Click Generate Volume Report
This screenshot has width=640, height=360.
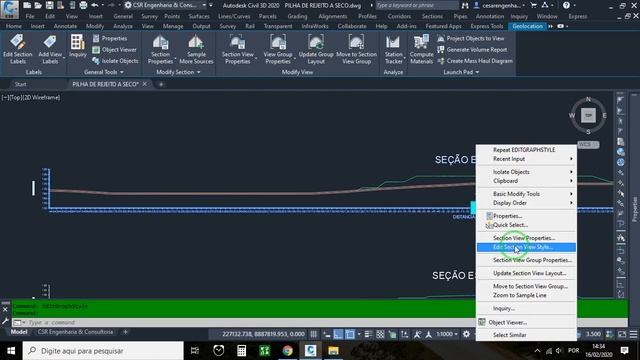point(472,50)
